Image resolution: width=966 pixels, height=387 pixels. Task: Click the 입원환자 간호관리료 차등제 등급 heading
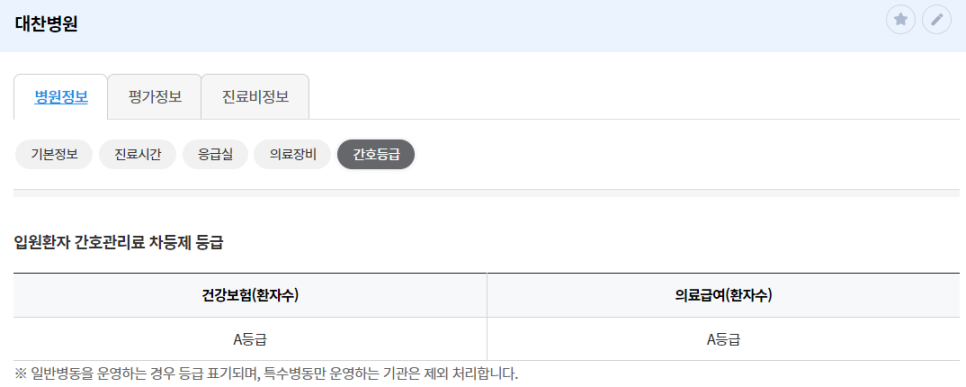pyautogui.click(x=118, y=243)
